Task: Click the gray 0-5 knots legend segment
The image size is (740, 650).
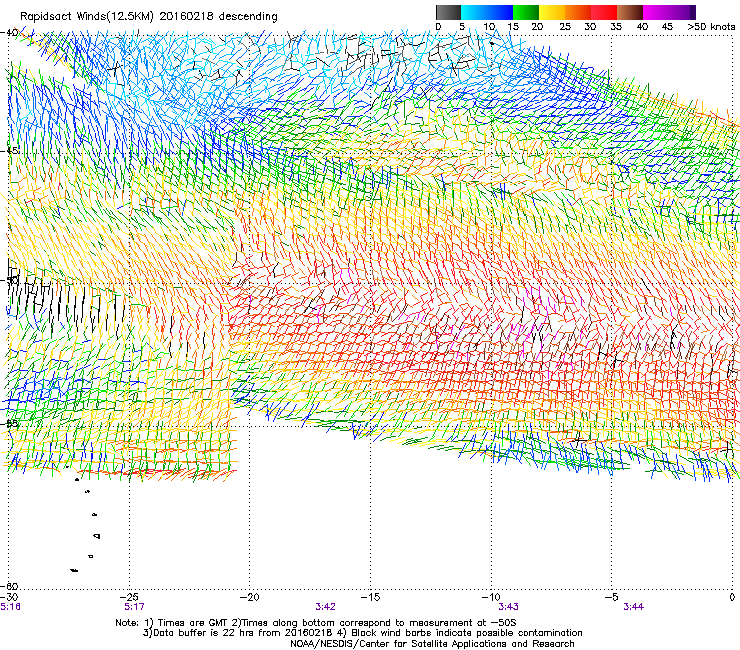Action: 448,12
